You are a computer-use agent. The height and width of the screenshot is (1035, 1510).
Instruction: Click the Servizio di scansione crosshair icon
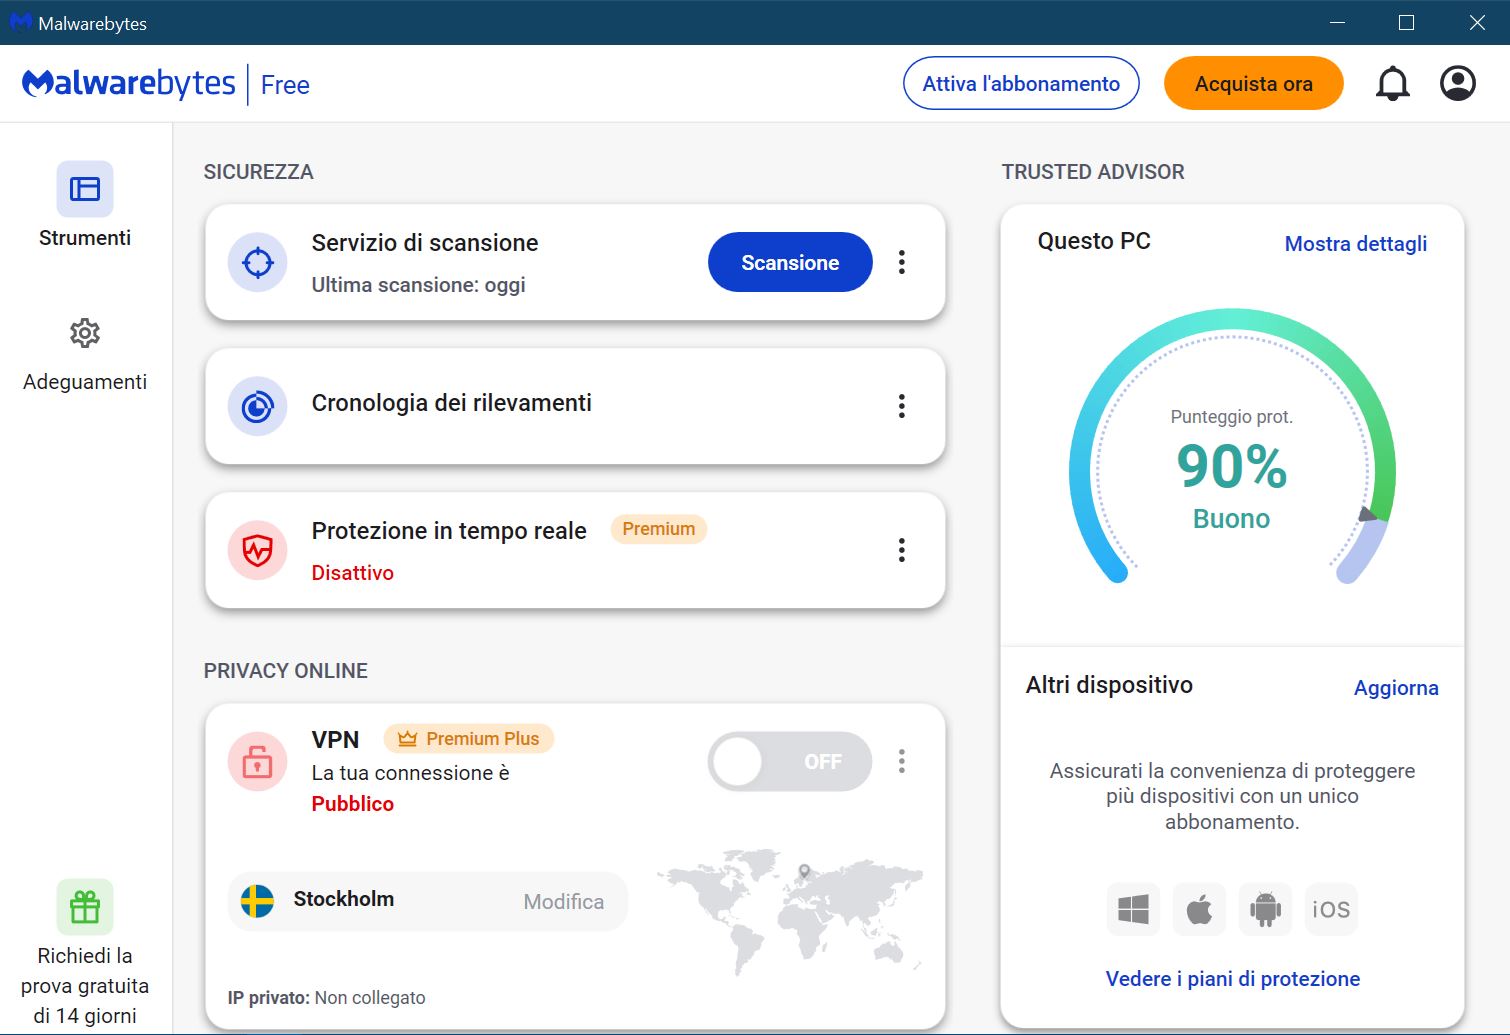(258, 262)
